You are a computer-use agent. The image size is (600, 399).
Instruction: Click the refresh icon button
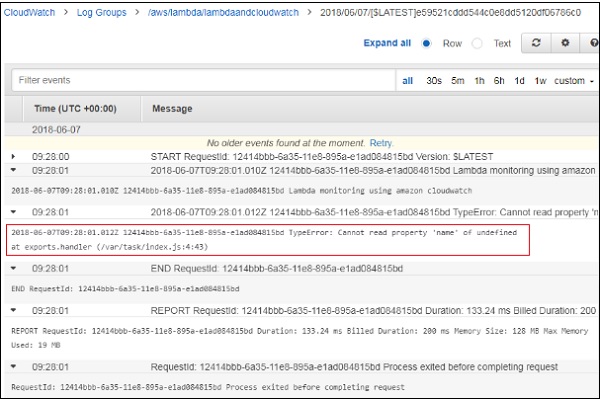[536, 43]
